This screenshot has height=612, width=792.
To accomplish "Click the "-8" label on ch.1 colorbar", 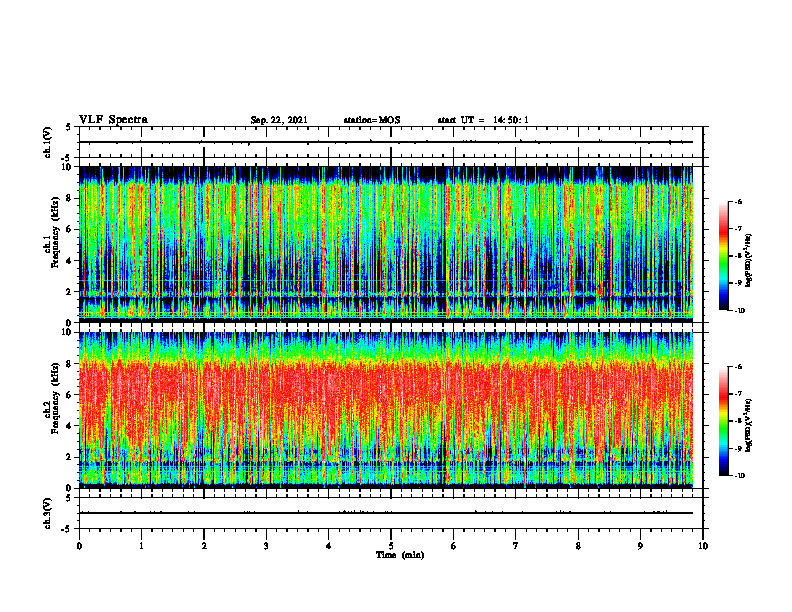I will 738,256.
